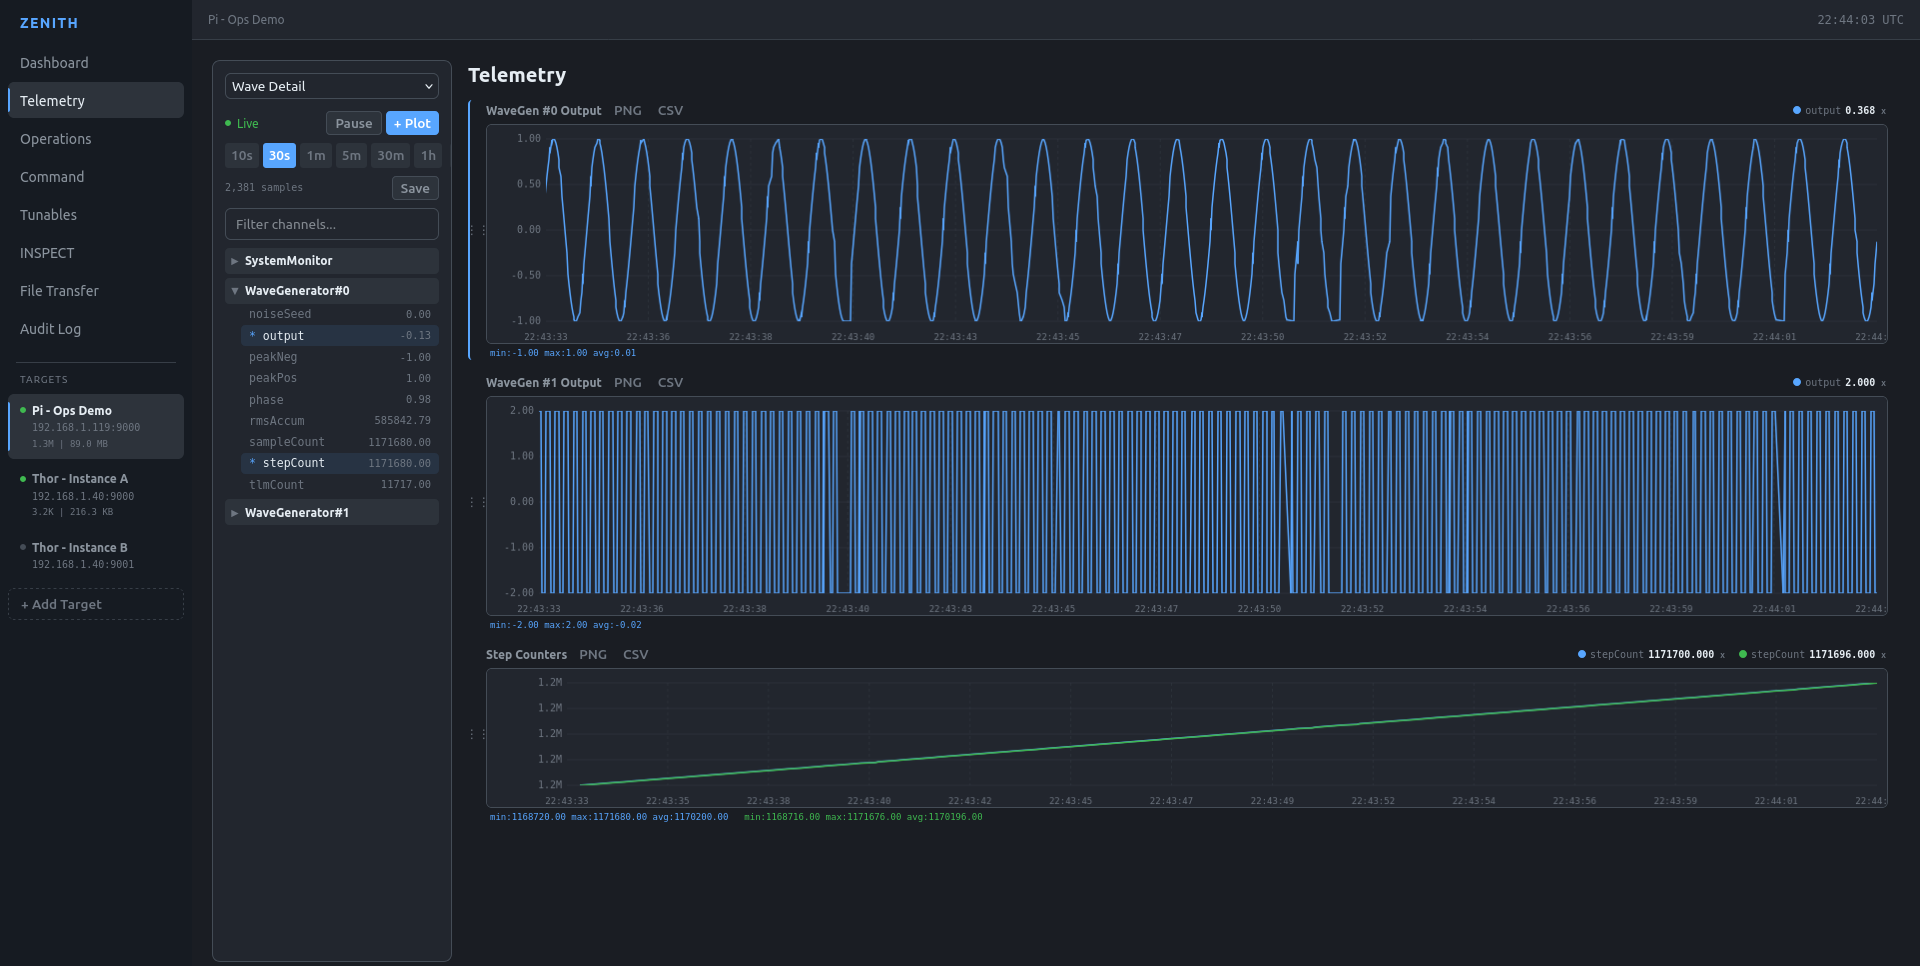
Task: Pause the live telemetry stream
Action: pyautogui.click(x=353, y=123)
